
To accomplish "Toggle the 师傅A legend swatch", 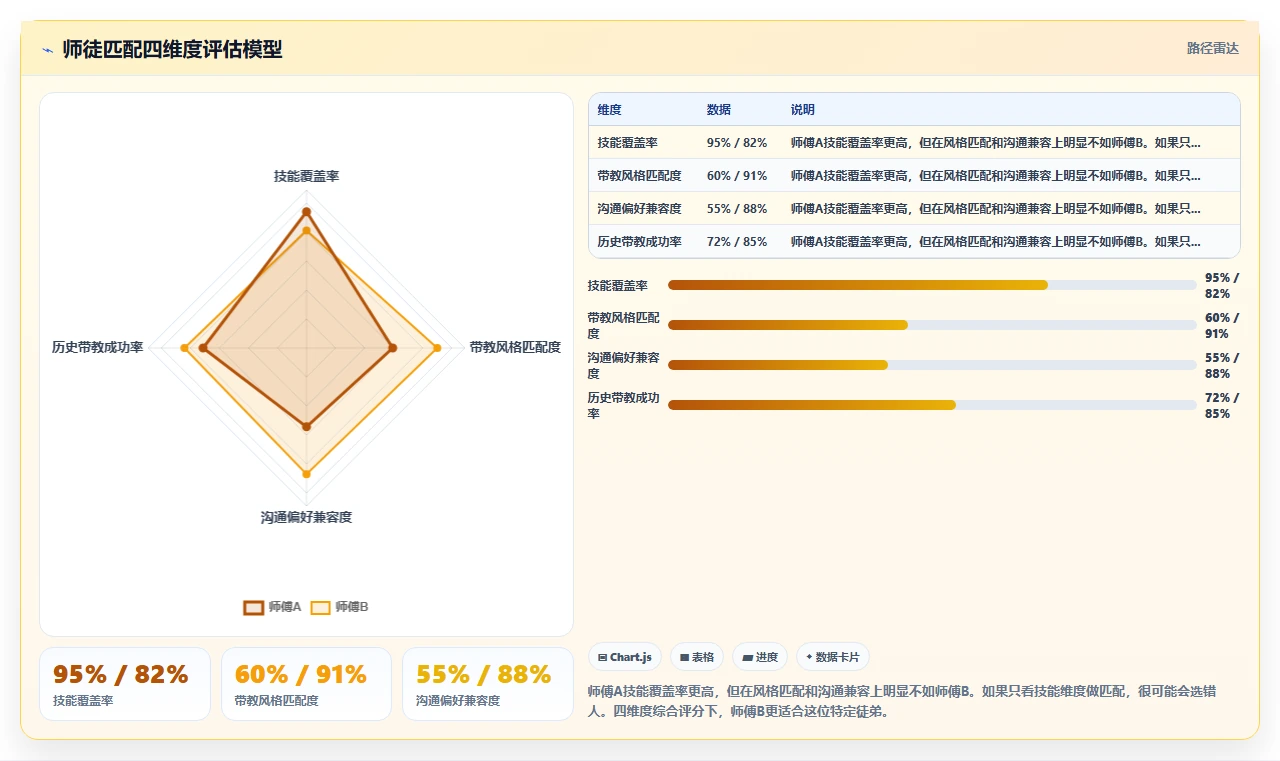I will tap(254, 607).
